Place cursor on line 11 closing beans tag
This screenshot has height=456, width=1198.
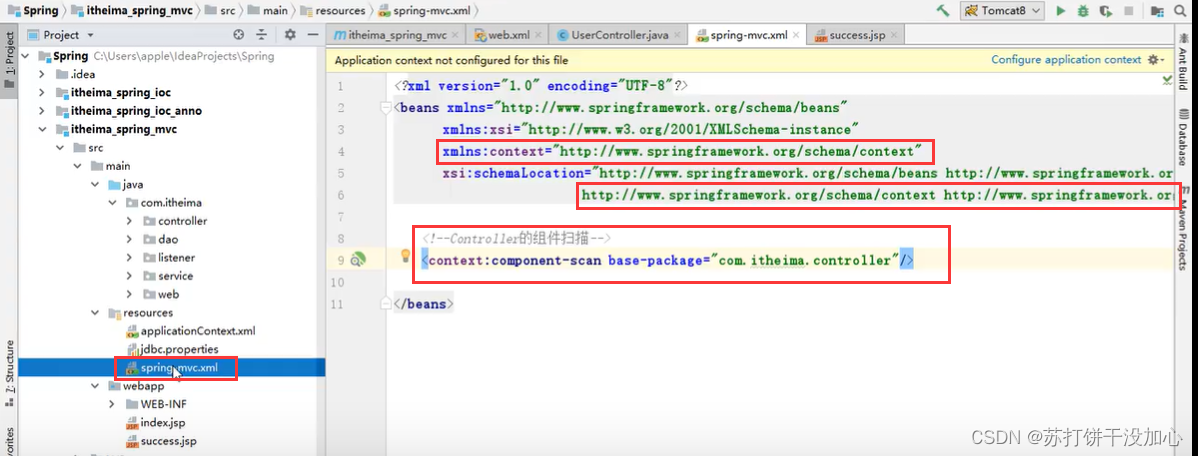coord(423,304)
